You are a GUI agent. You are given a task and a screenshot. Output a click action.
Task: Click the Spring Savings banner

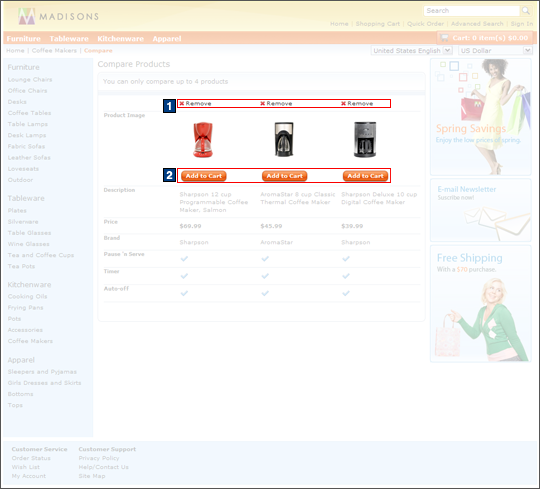pos(481,117)
